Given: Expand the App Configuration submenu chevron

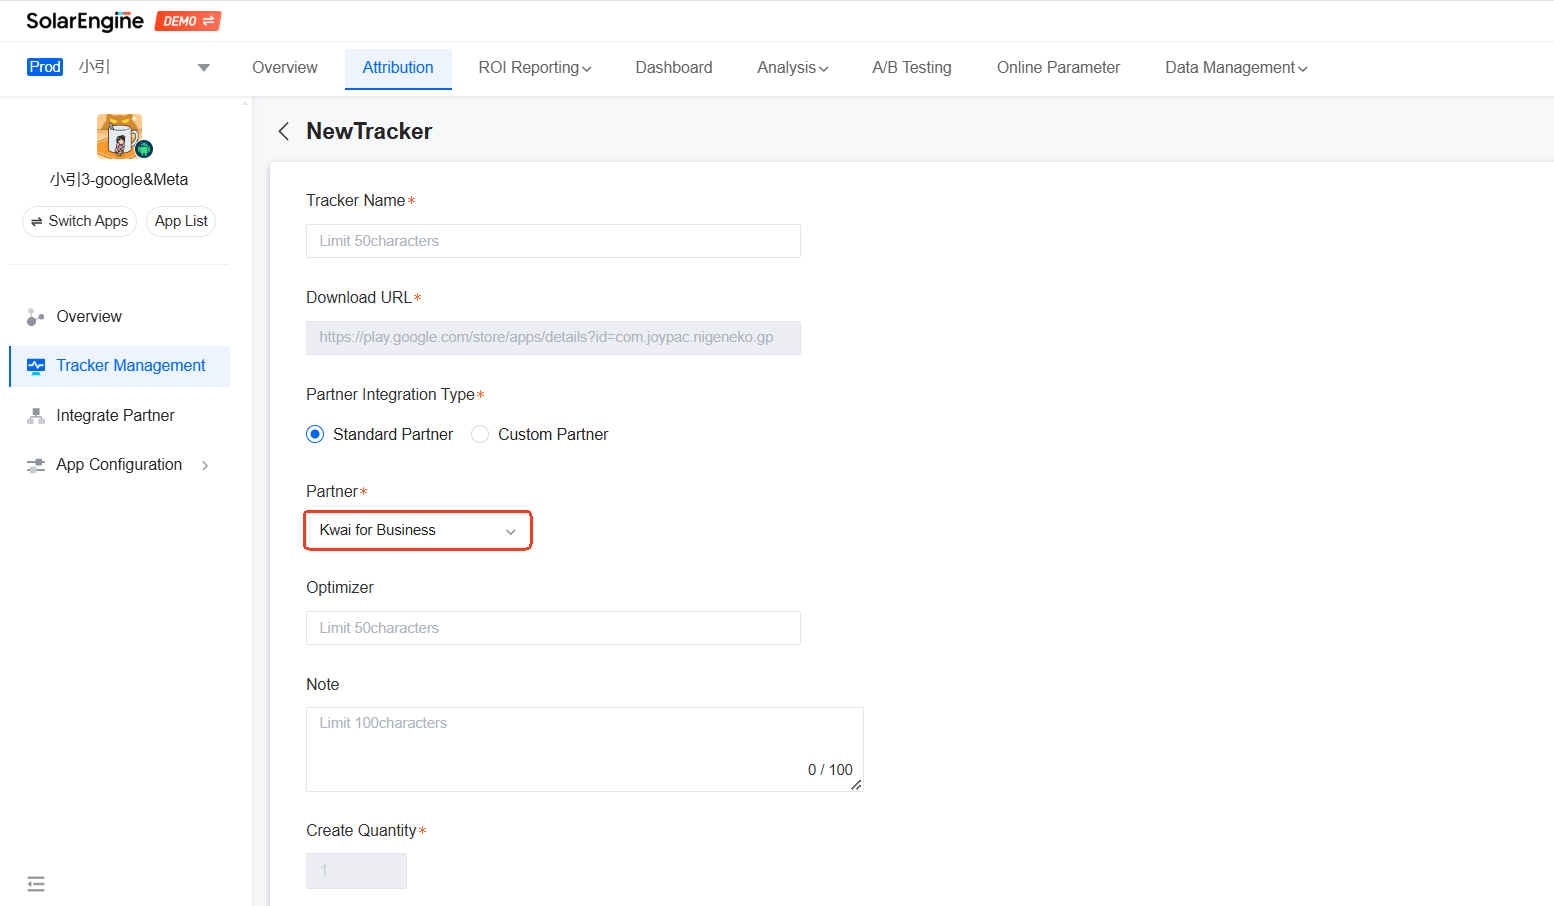Looking at the screenshot, I should (205, 465).
